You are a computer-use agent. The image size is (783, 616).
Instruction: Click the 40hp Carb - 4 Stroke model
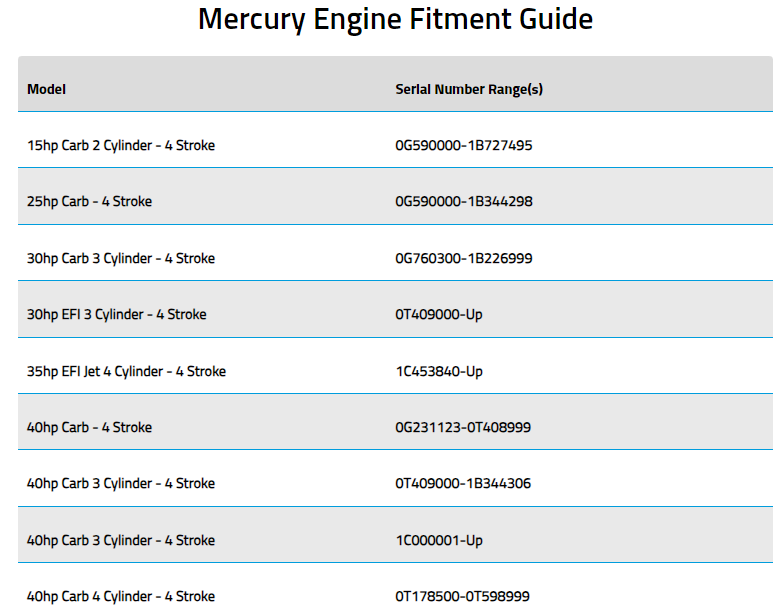click(x=89, y=427)
